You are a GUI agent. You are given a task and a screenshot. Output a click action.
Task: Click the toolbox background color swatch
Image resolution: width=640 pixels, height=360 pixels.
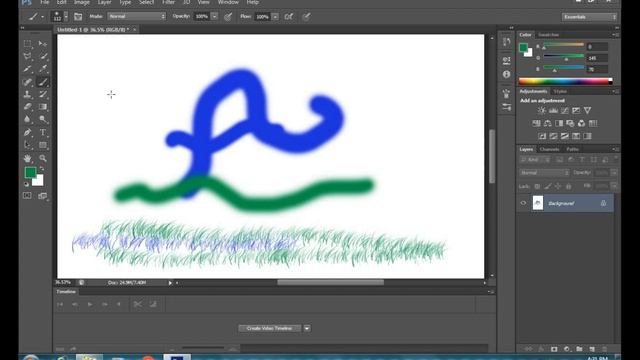[38, 181]
